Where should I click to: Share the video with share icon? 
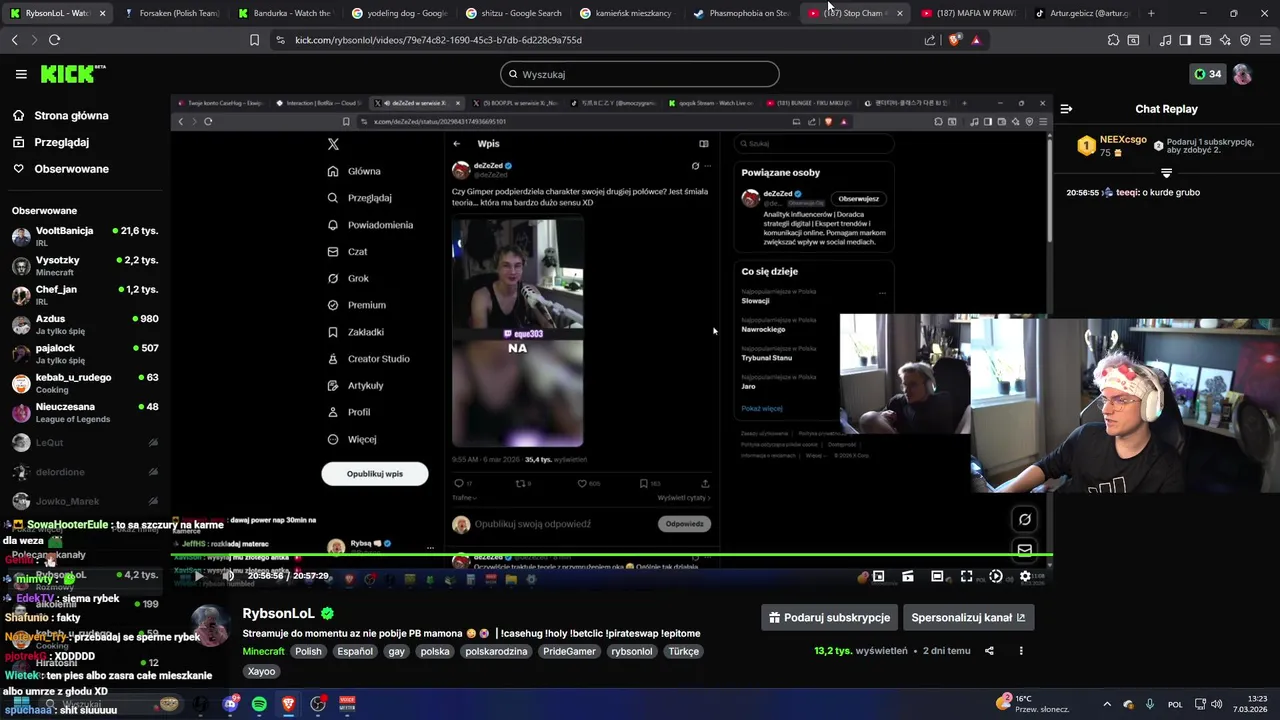point(989,651)
